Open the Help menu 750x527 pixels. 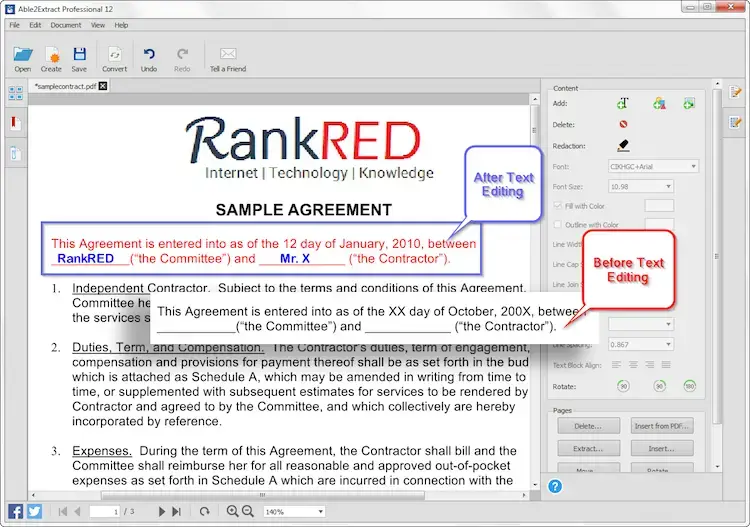(121, 25)
